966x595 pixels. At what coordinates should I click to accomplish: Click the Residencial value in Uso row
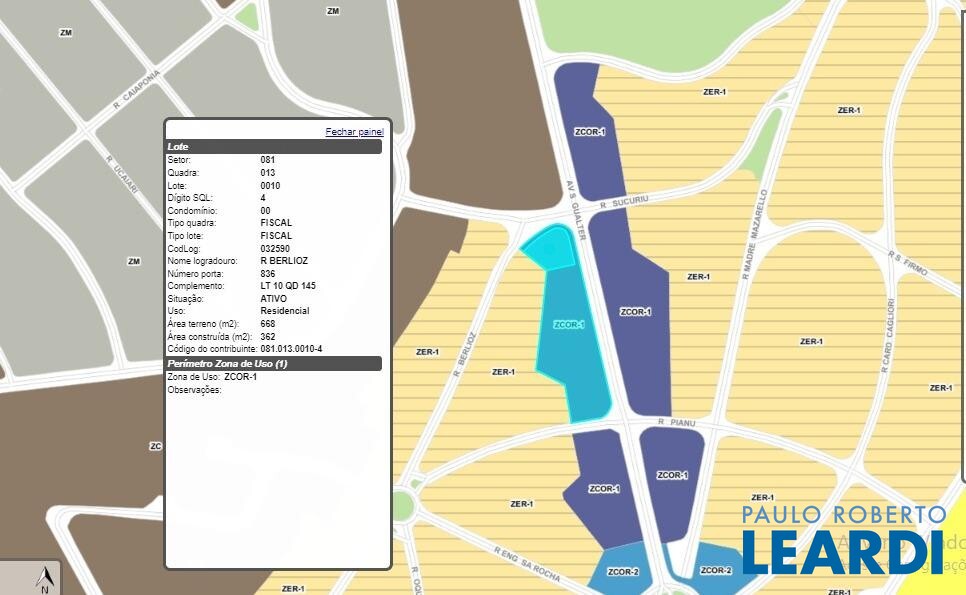tap(284, 311)
